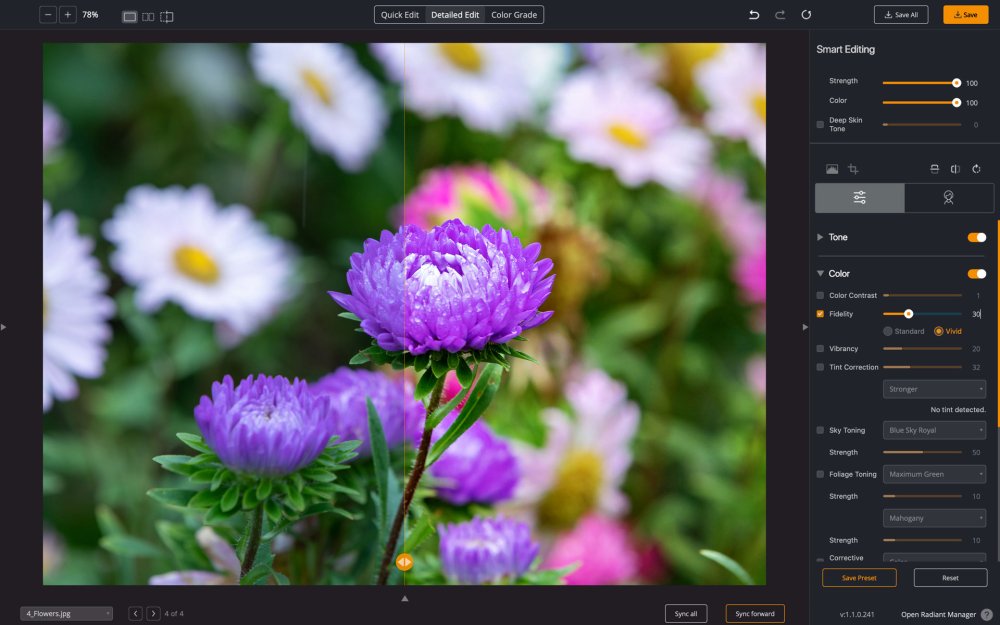Click the Save Preset button
Viewport: 1000px width, 625px height.
(859, 578)
